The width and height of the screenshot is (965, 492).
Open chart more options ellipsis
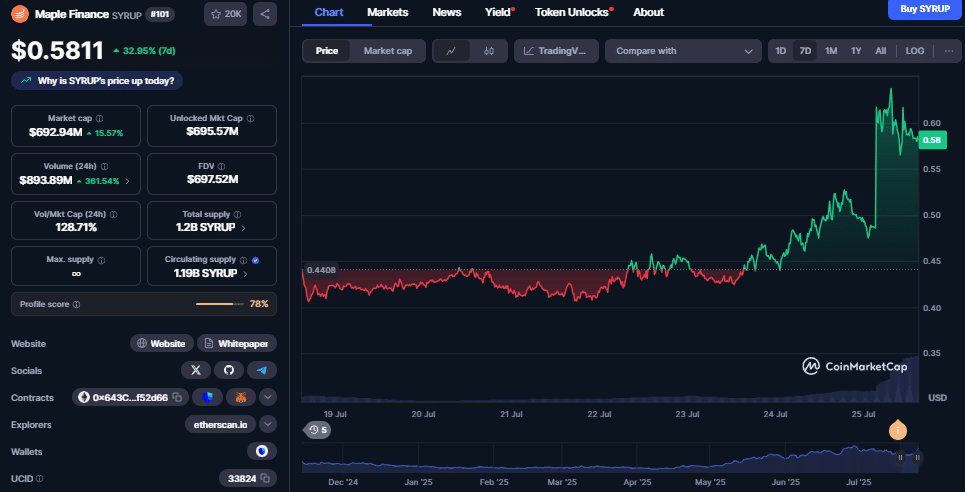point(948,51)
